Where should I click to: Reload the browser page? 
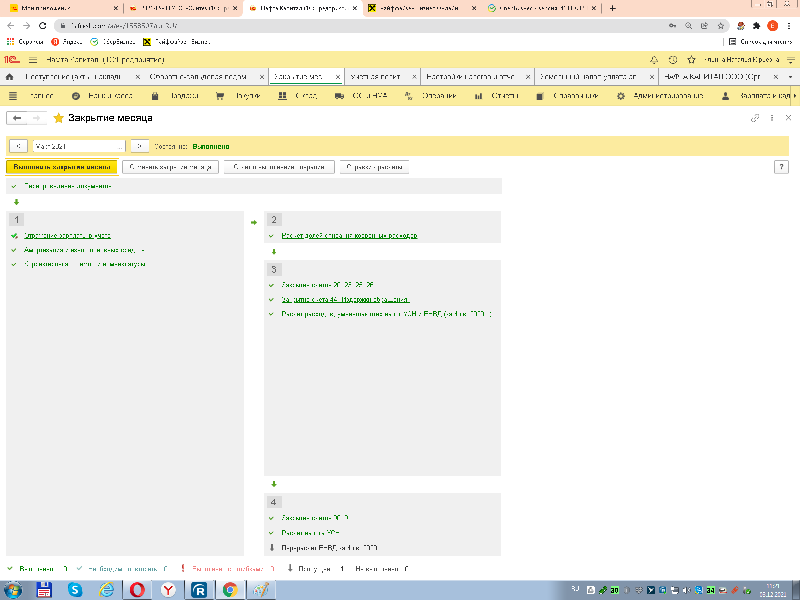[43, 26]
